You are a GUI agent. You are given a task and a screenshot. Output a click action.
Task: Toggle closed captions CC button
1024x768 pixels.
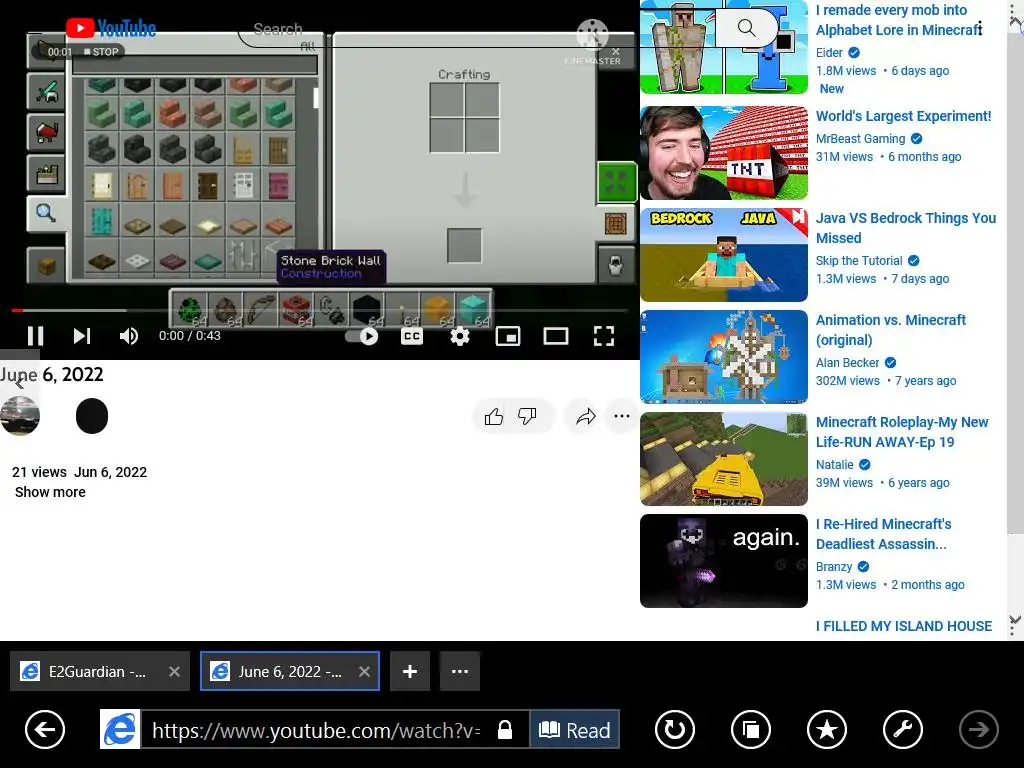pos(411,336)
